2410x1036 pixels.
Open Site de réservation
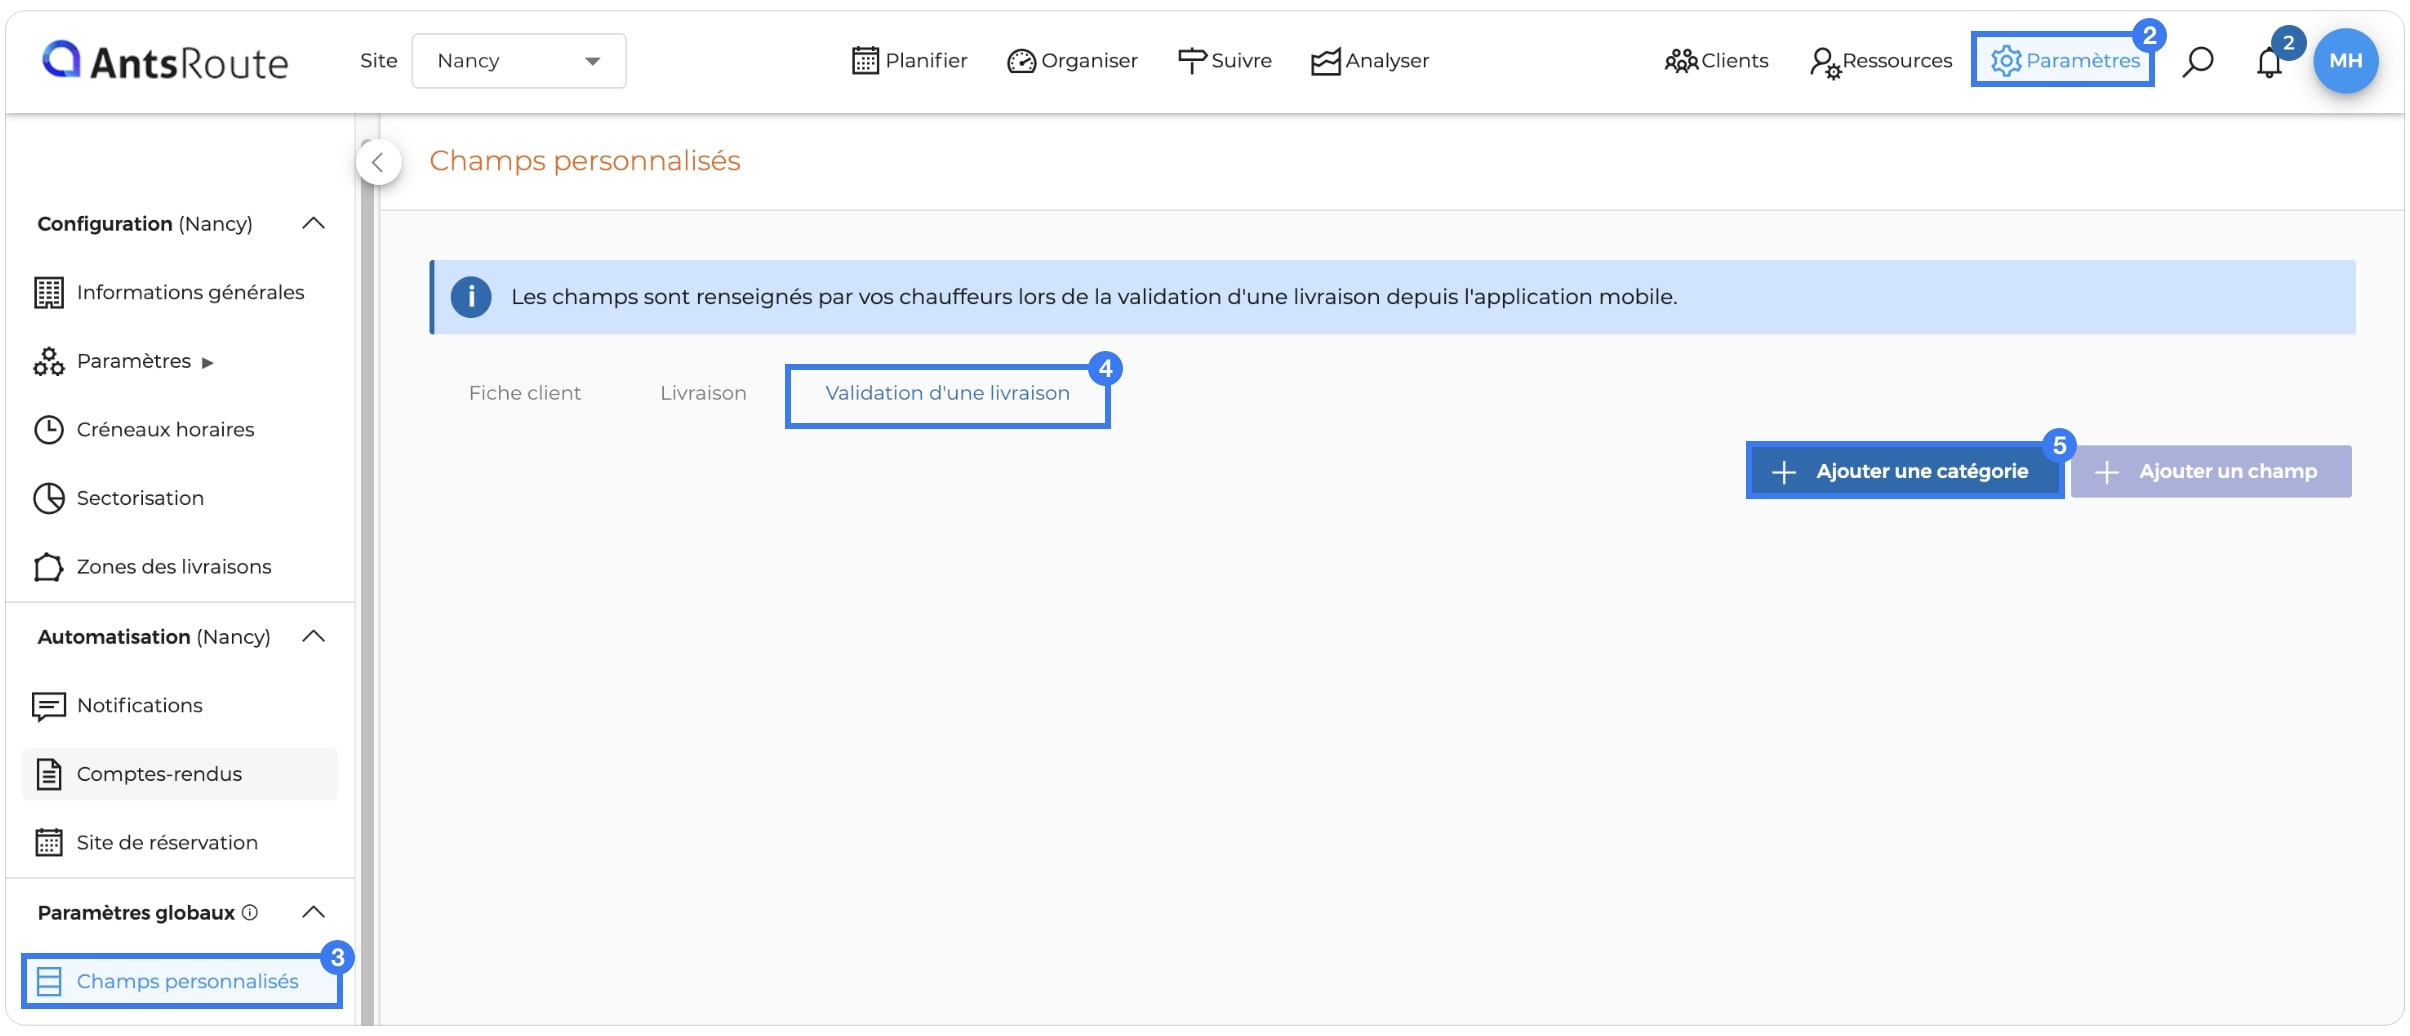coord(167,842)
